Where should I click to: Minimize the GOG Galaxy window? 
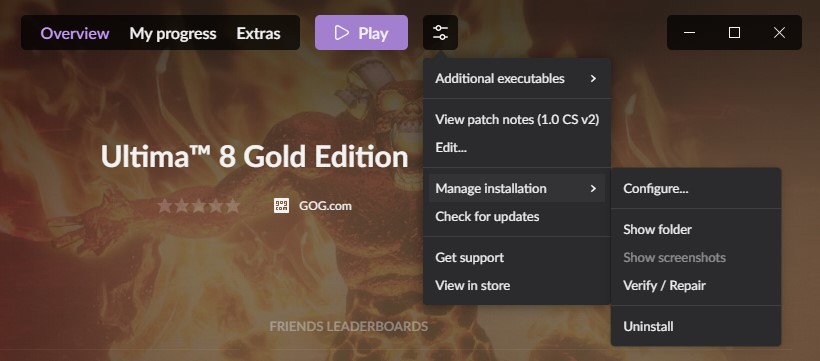[x=689, y=32]
